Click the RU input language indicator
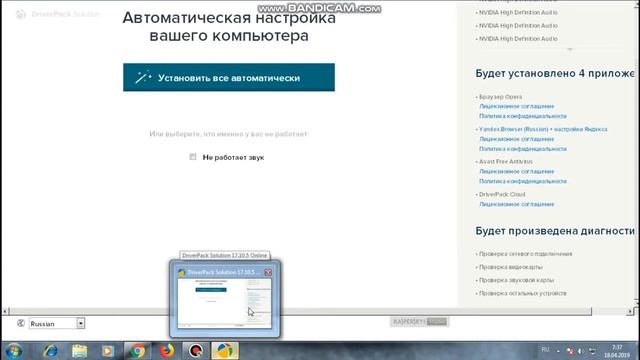The image size is (640, 360). (545, 350)
